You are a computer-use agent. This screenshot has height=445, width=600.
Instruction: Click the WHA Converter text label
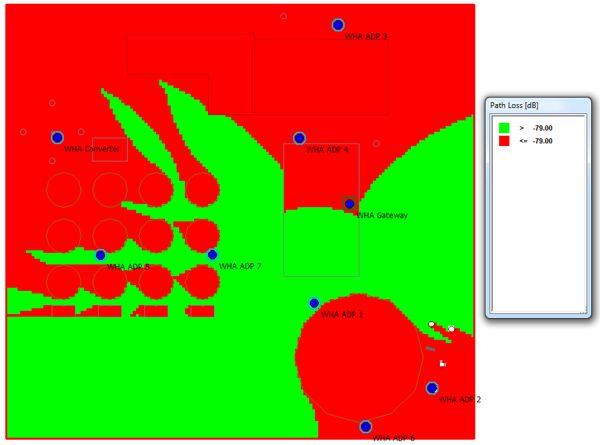pos(92,149)
